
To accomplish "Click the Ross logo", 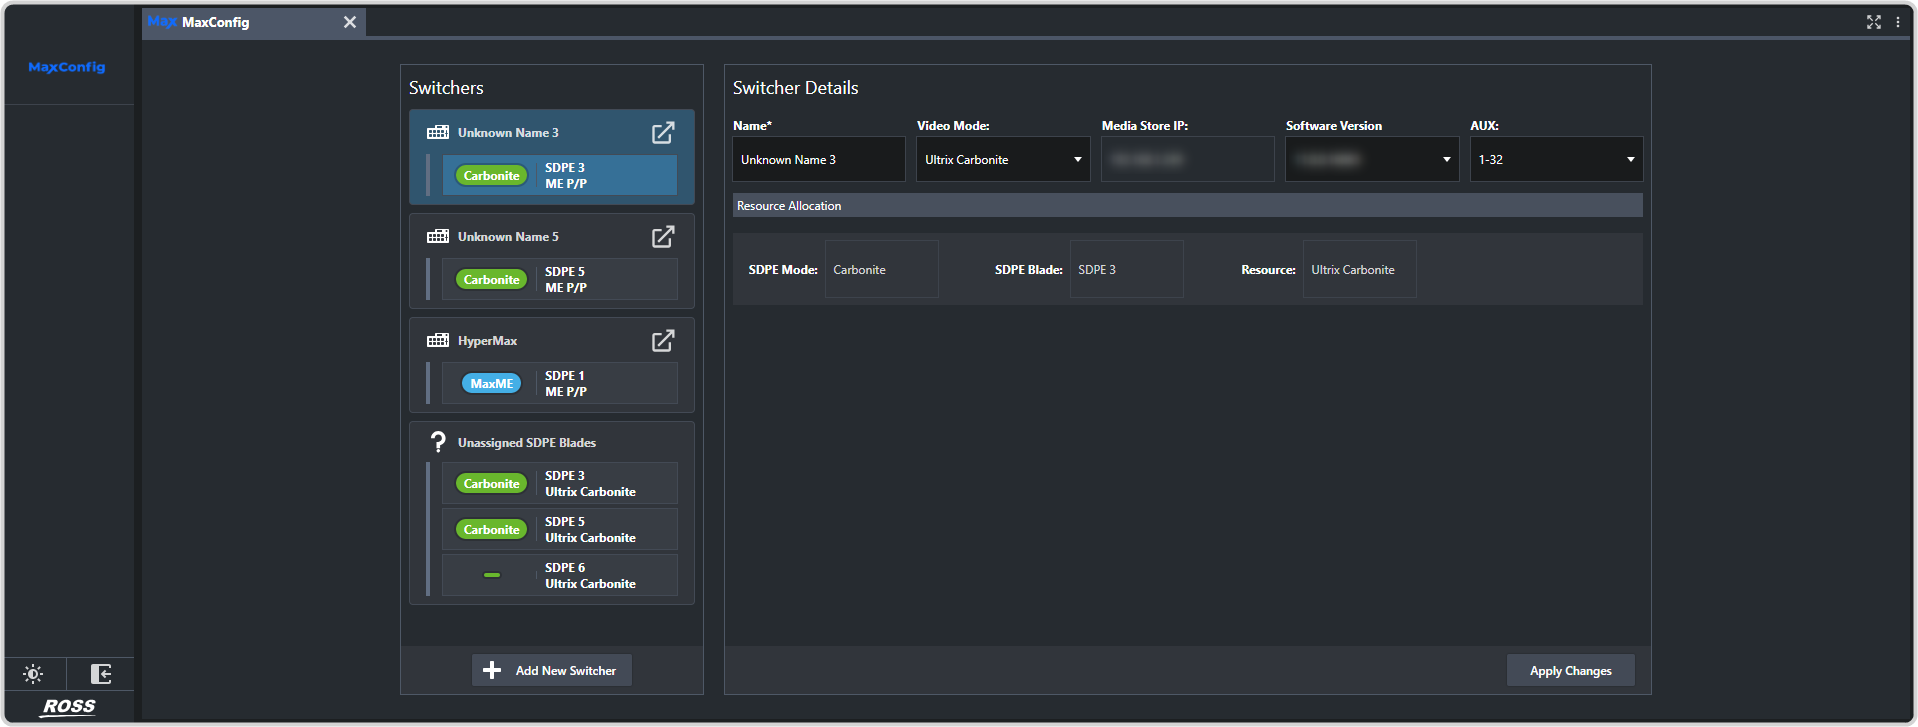I will [69, 707].
